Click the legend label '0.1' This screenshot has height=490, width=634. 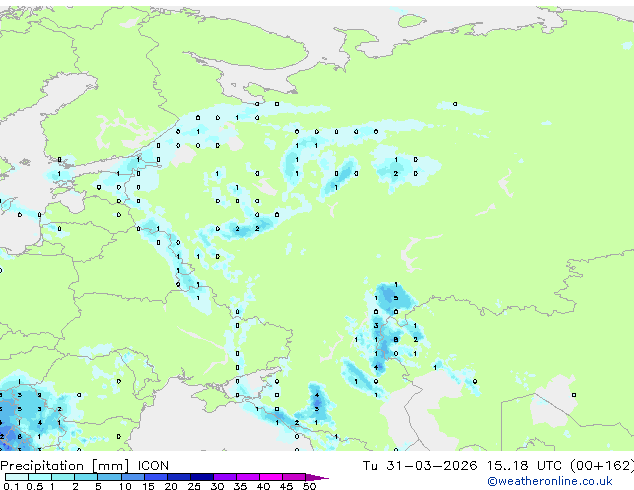pos(11,486)
